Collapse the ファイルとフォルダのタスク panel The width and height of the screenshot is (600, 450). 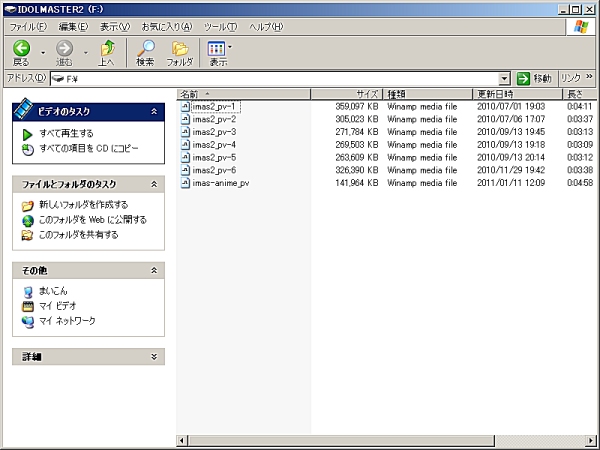coord(154,184)
